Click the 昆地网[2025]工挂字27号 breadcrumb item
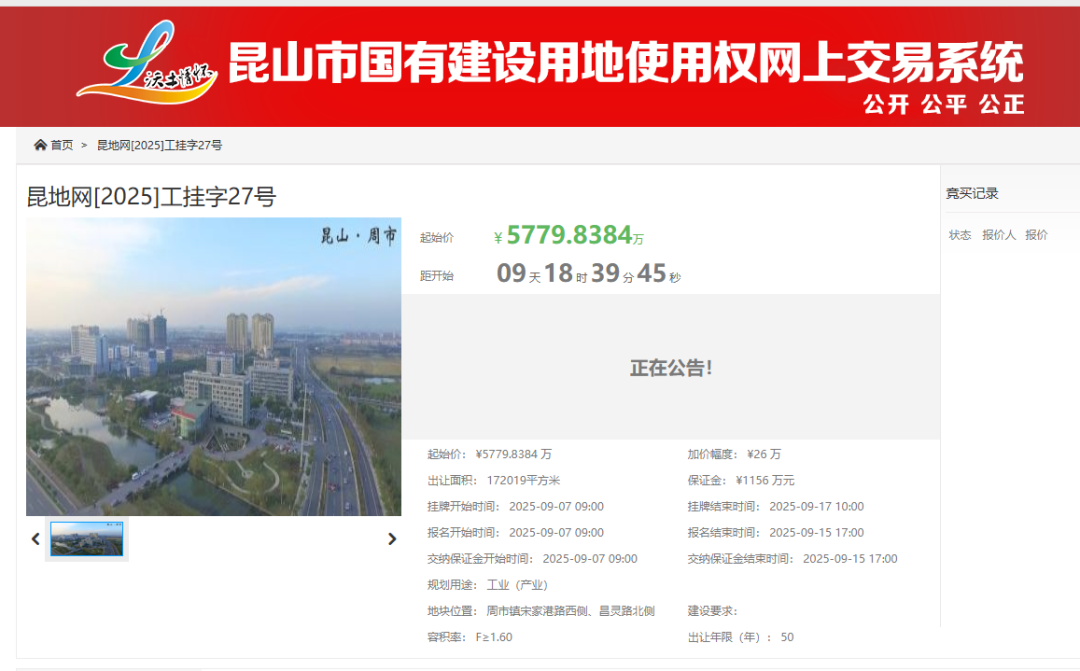 tap(159, 145)
